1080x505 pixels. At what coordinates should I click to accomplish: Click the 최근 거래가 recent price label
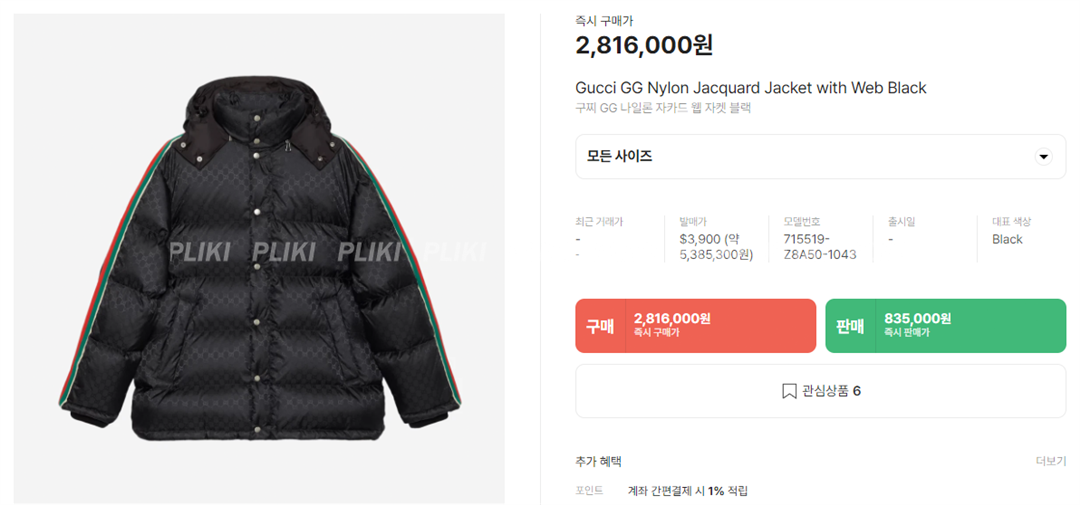[599, 222]
